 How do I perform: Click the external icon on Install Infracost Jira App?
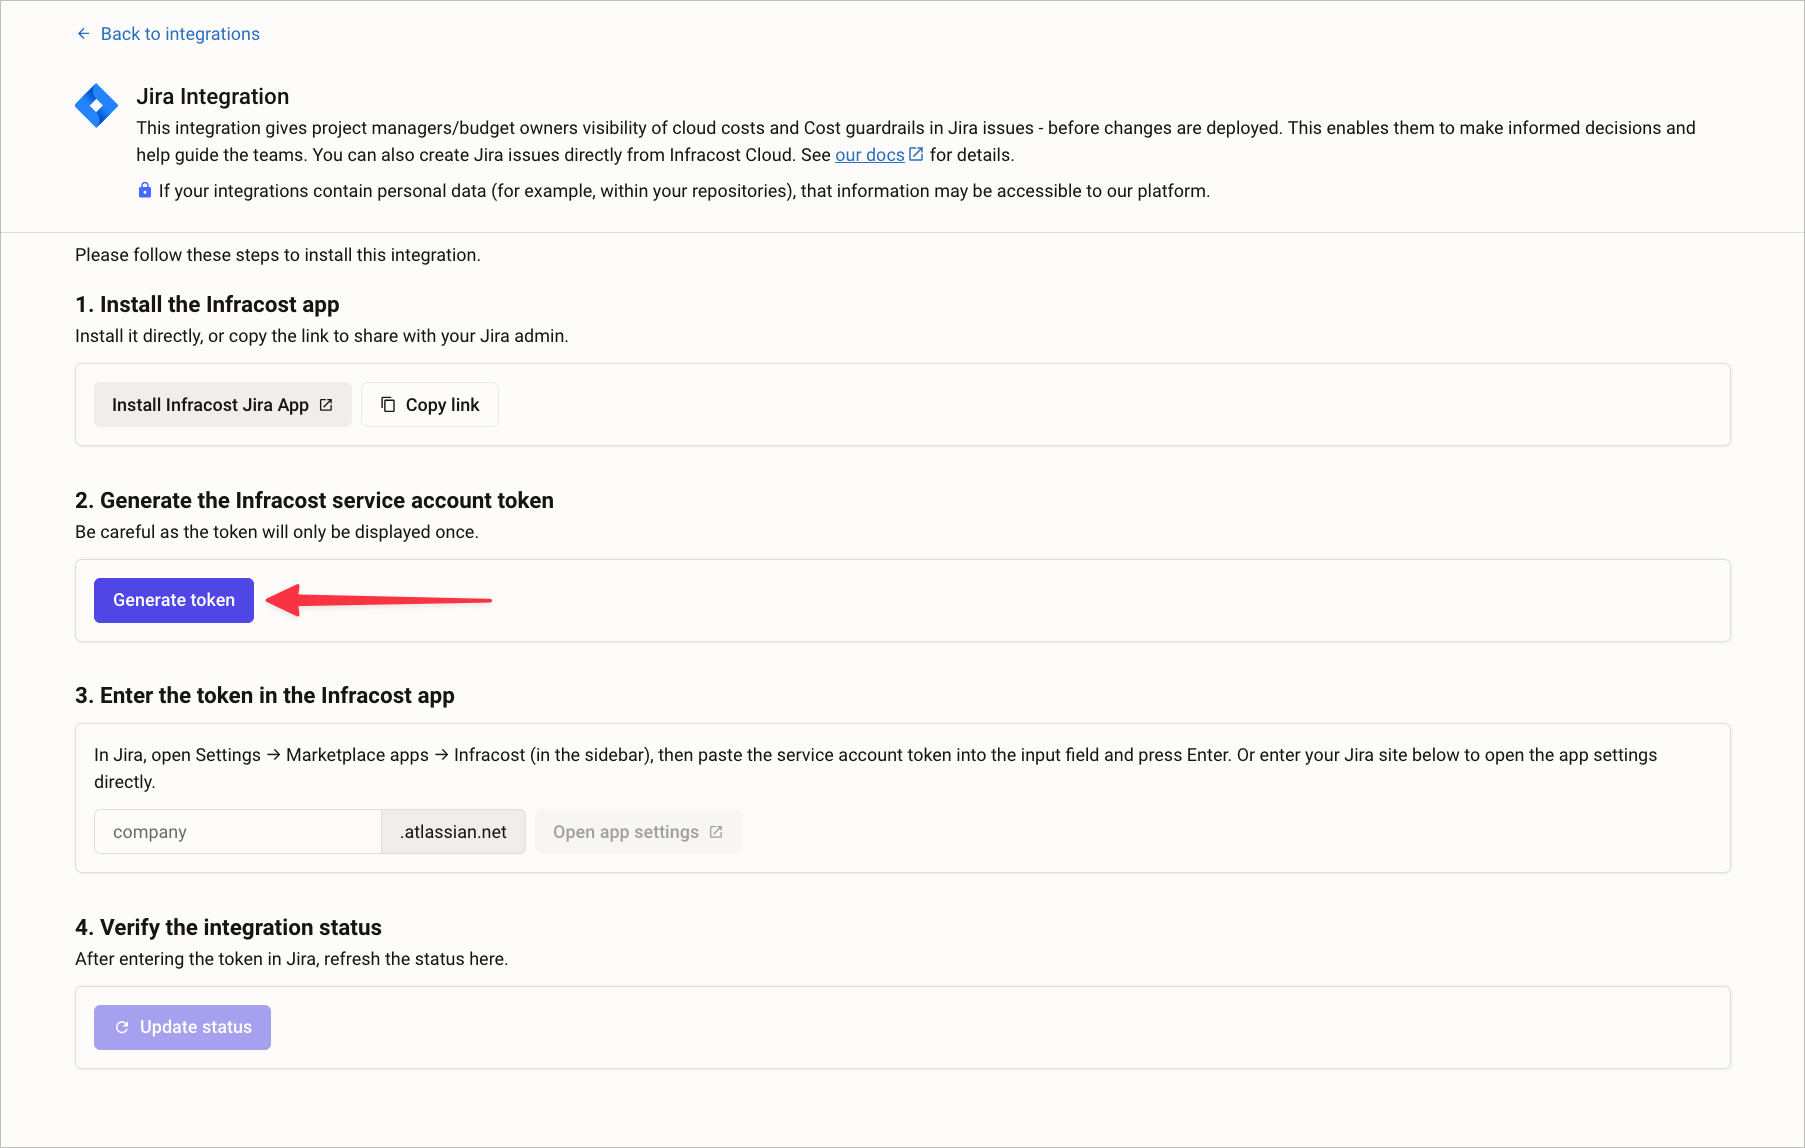(326, 405)
